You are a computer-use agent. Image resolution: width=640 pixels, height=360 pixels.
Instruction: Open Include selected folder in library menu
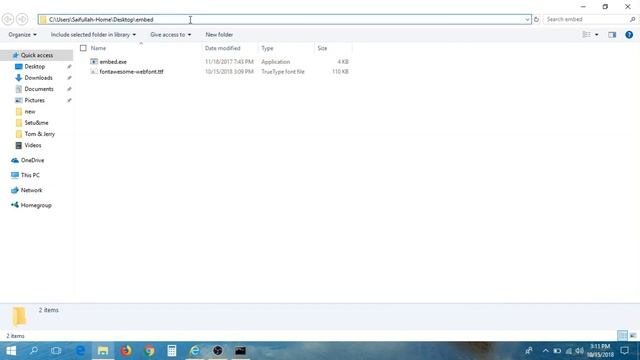tap(93, 35)
